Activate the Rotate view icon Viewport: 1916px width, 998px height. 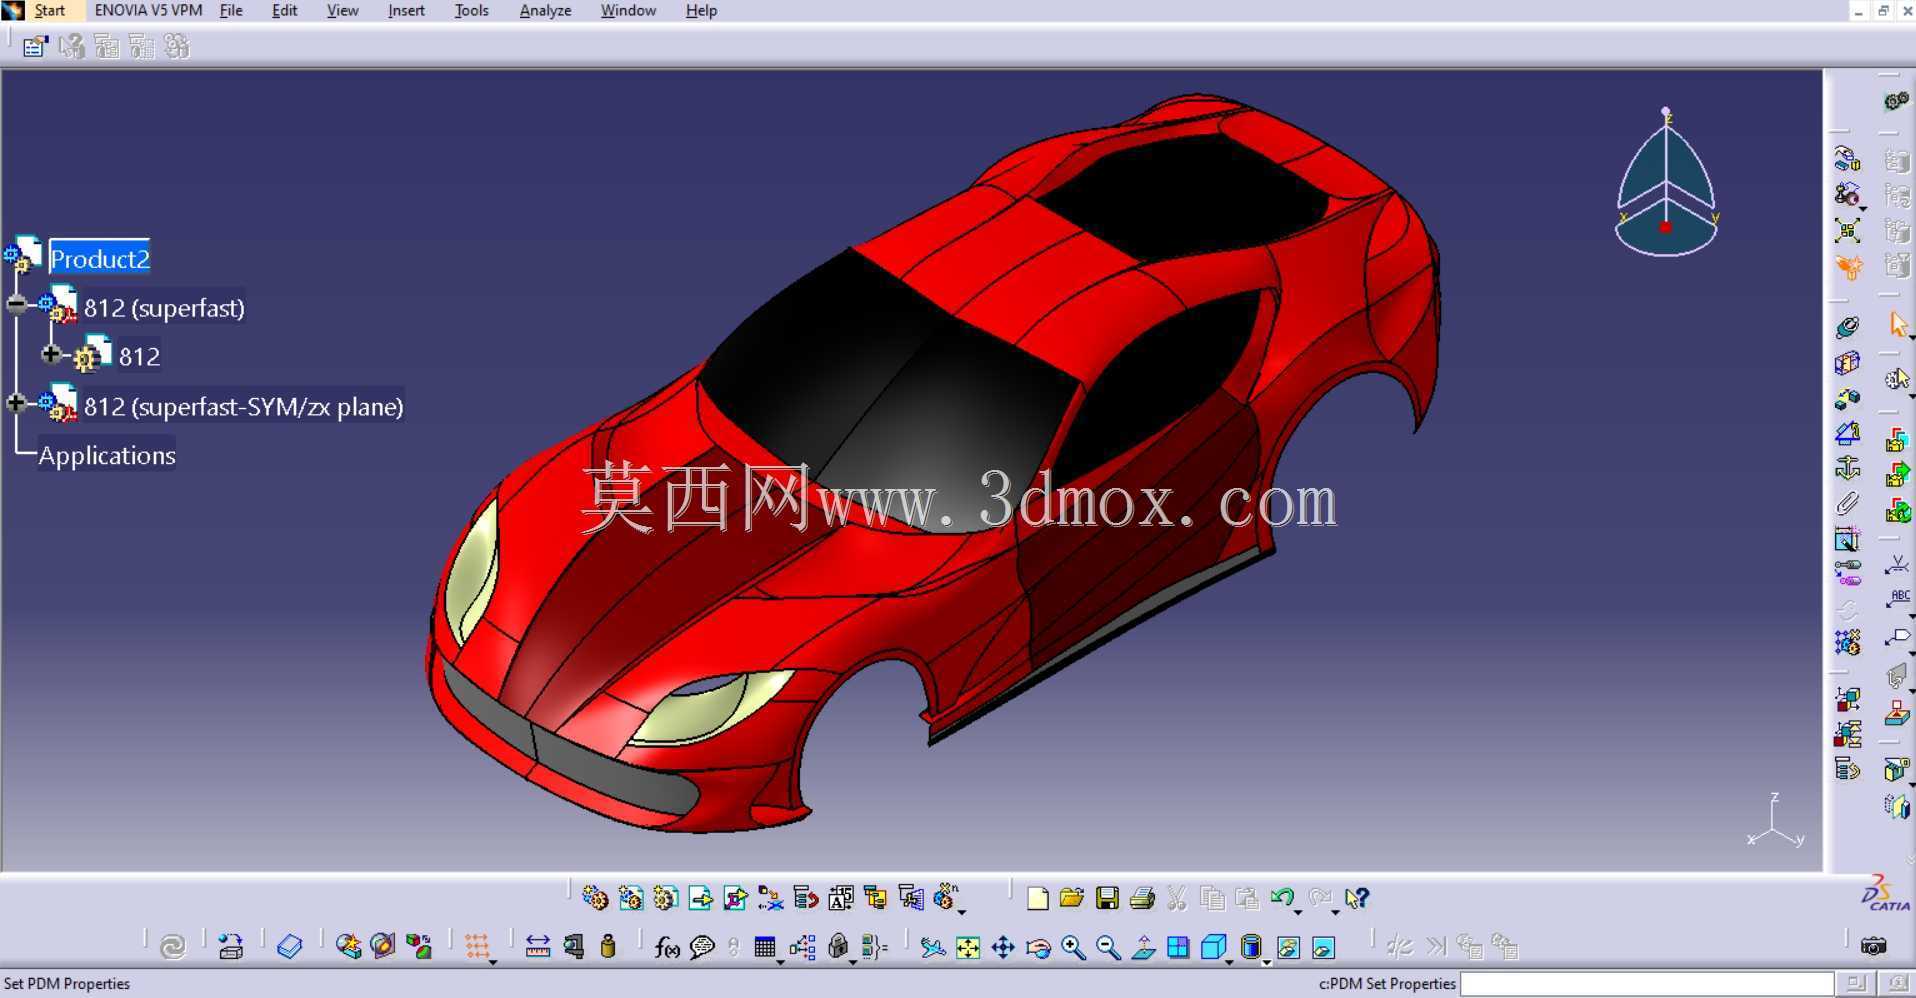click(x=1038, y=947)
